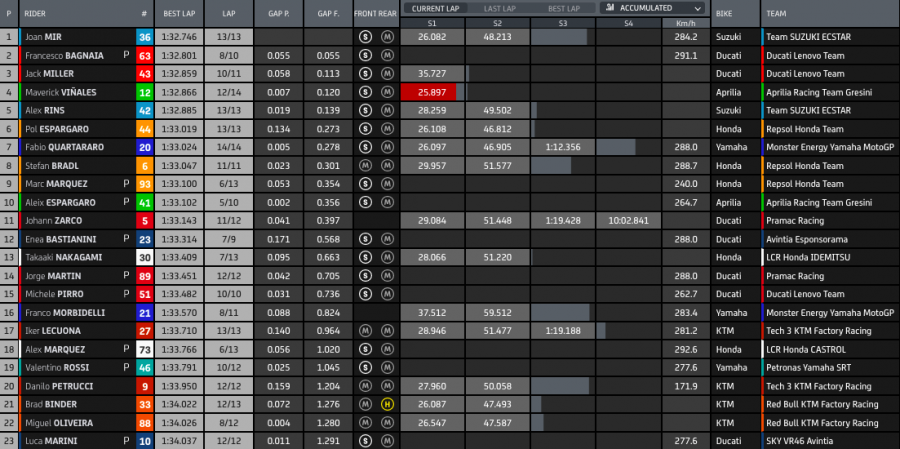Click Joan Mir's soft front tyre icon
Screen dimensions: 900x449
click(366, 36)
